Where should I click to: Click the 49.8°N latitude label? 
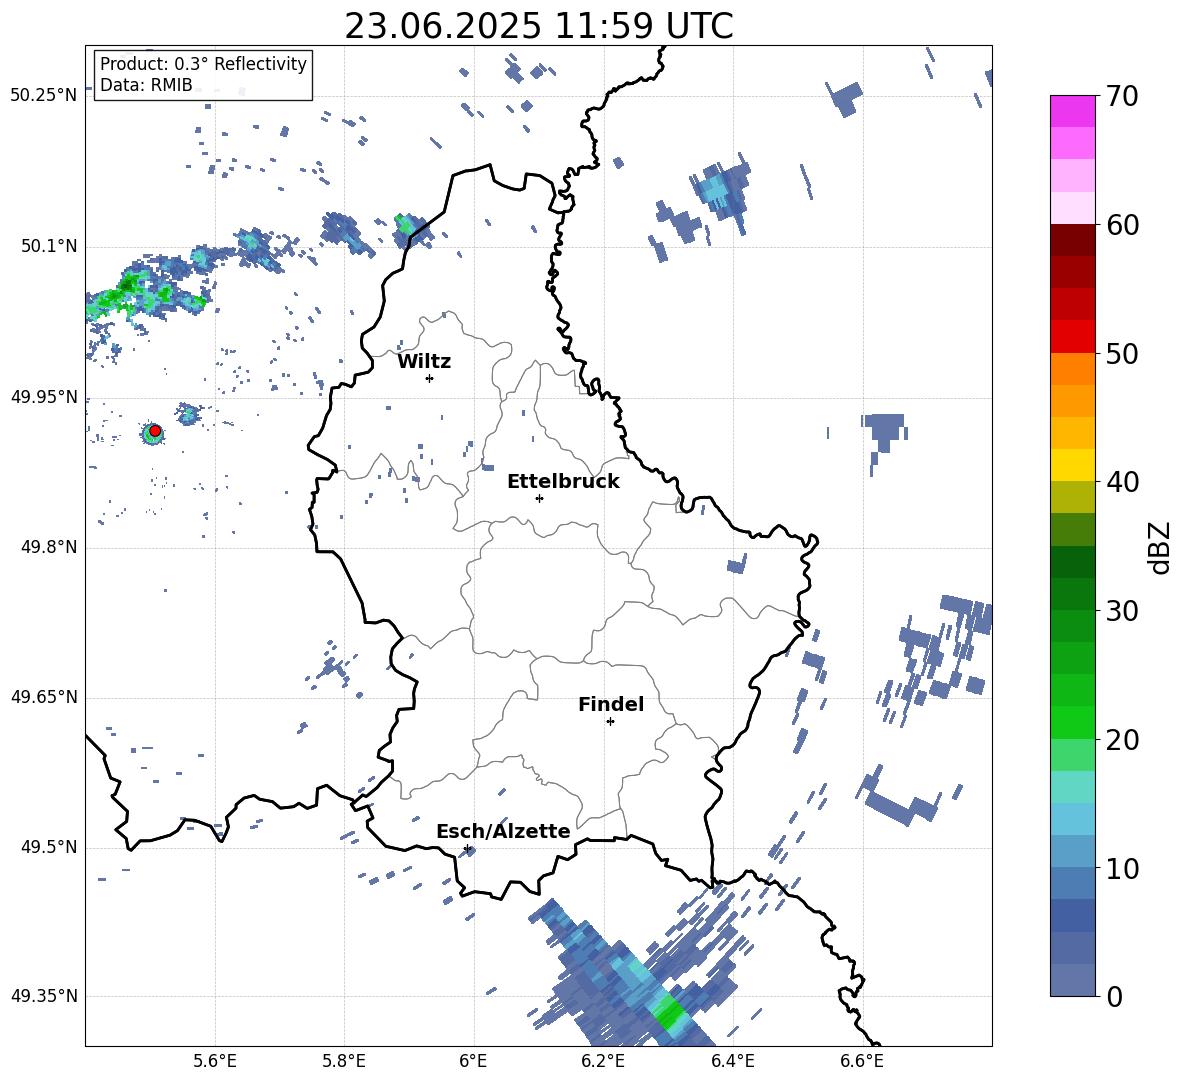click(x=49, y=547)
